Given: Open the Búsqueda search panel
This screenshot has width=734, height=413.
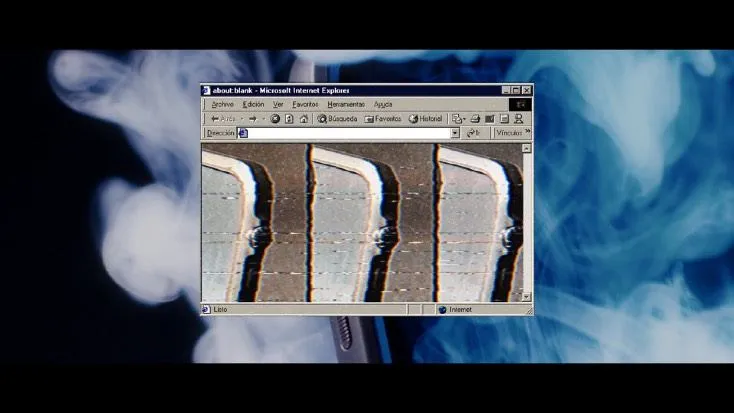Looking at the screenshot, I should pos(338,119).
